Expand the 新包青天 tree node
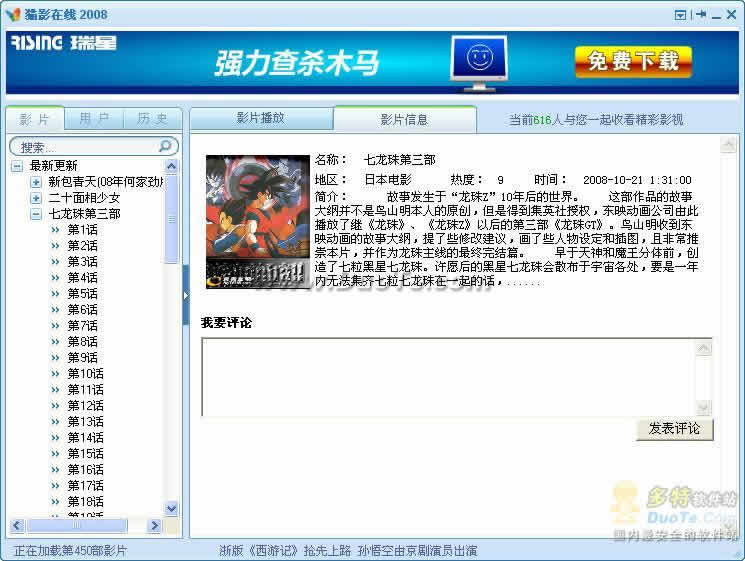 [36, 182]
